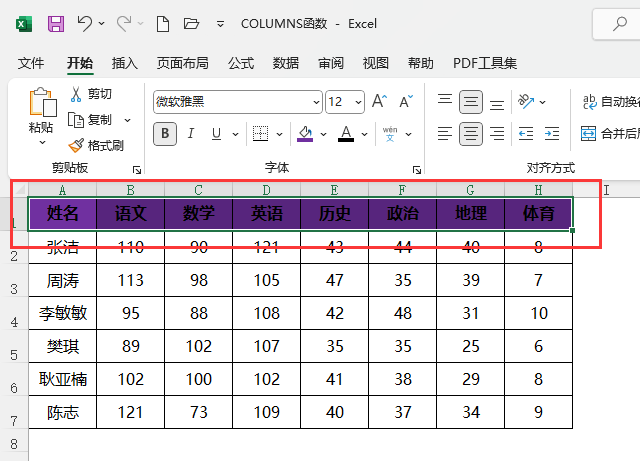Toggle align left
The height and width of the screenshot is (461, 640).
(445, 134)
